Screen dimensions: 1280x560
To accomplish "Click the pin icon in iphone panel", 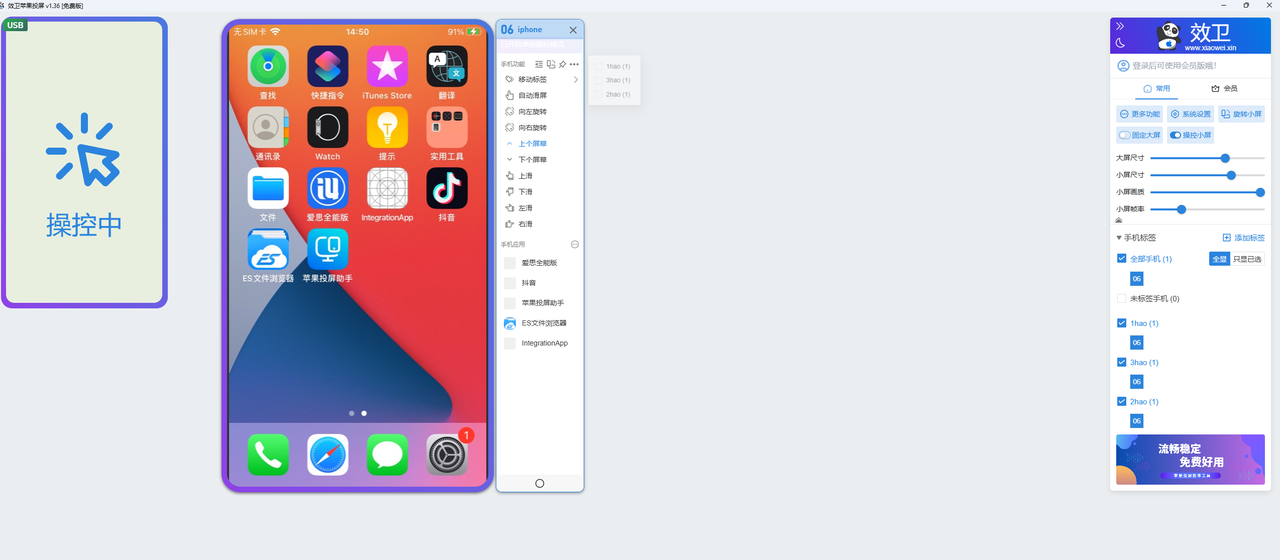I will (x=562, y=64).
